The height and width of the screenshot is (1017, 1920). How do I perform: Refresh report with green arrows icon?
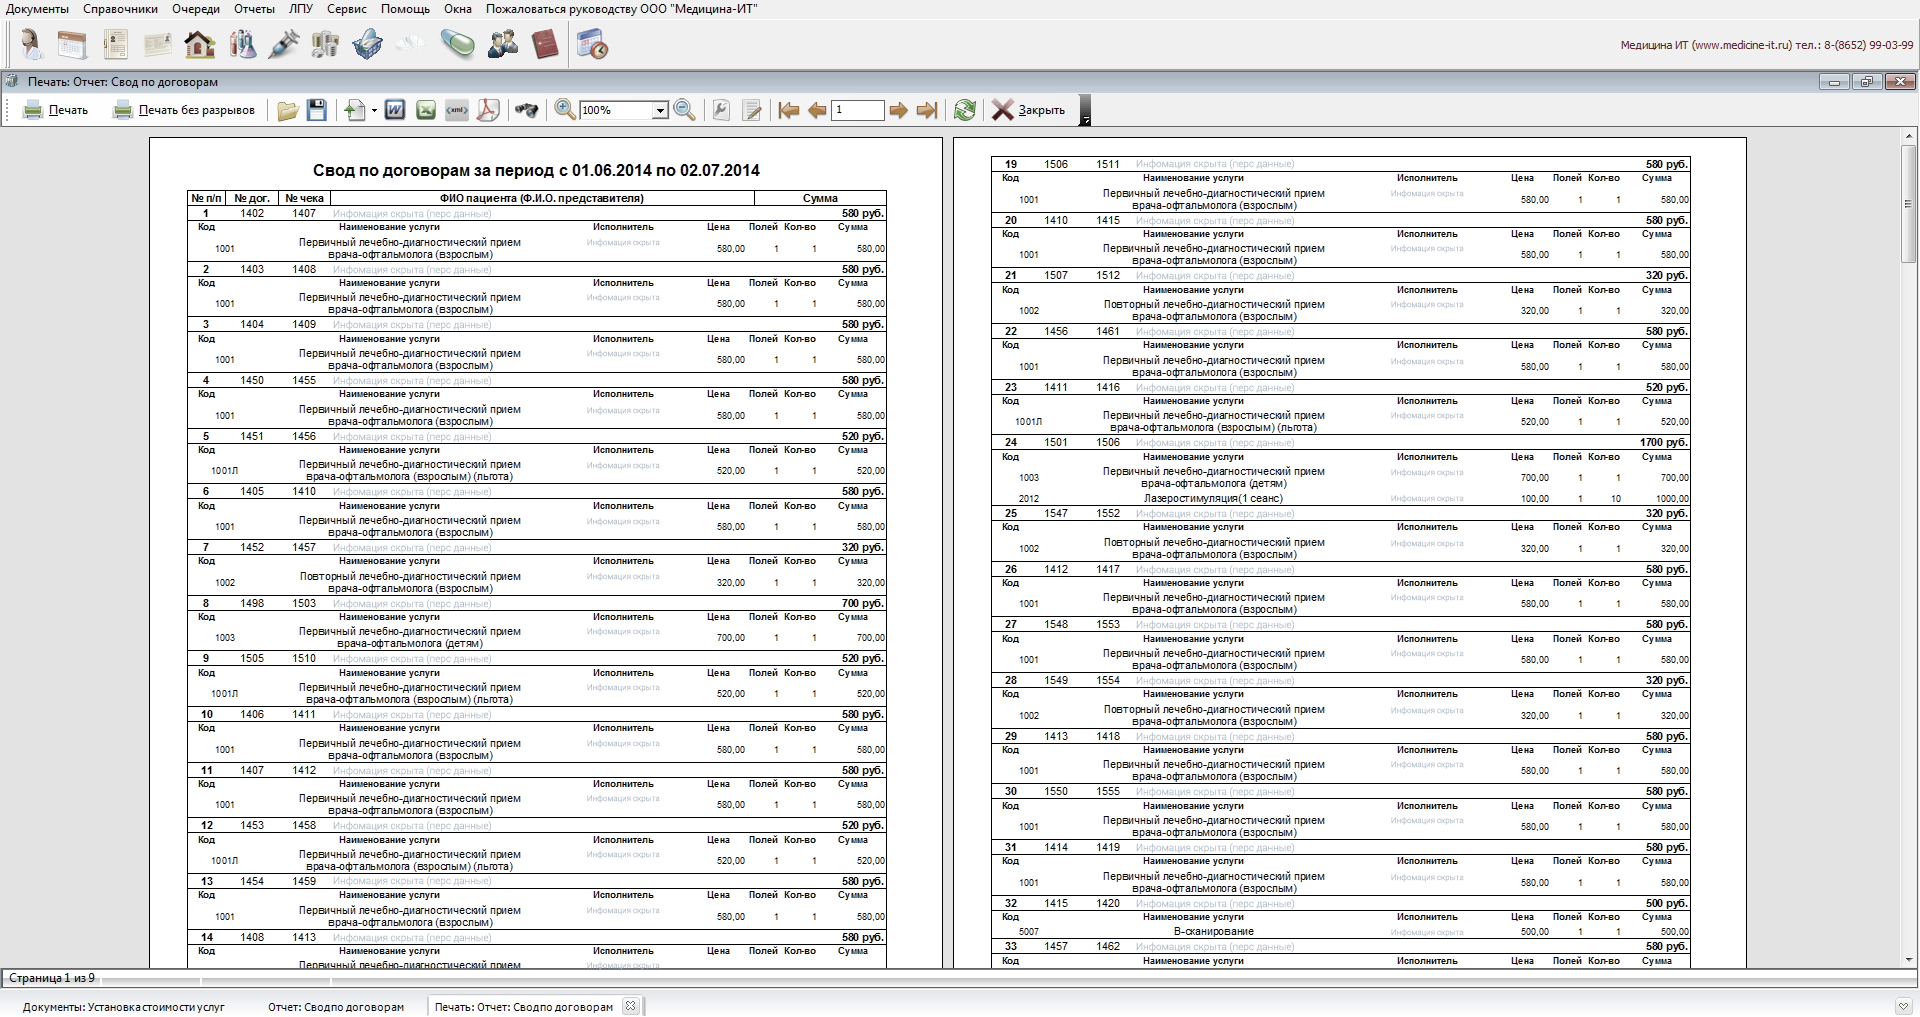tap(965, 110)
